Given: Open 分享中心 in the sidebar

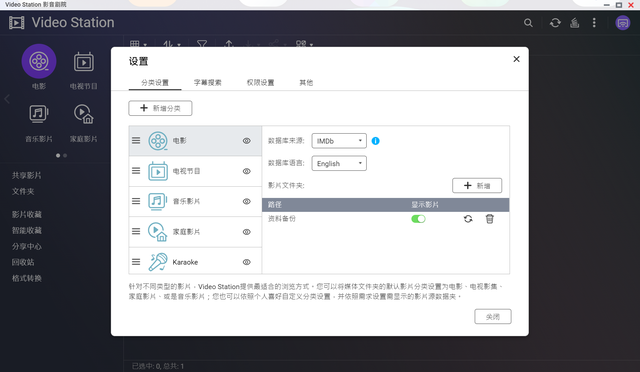Looking at the screenshot, I should (27, 246).
